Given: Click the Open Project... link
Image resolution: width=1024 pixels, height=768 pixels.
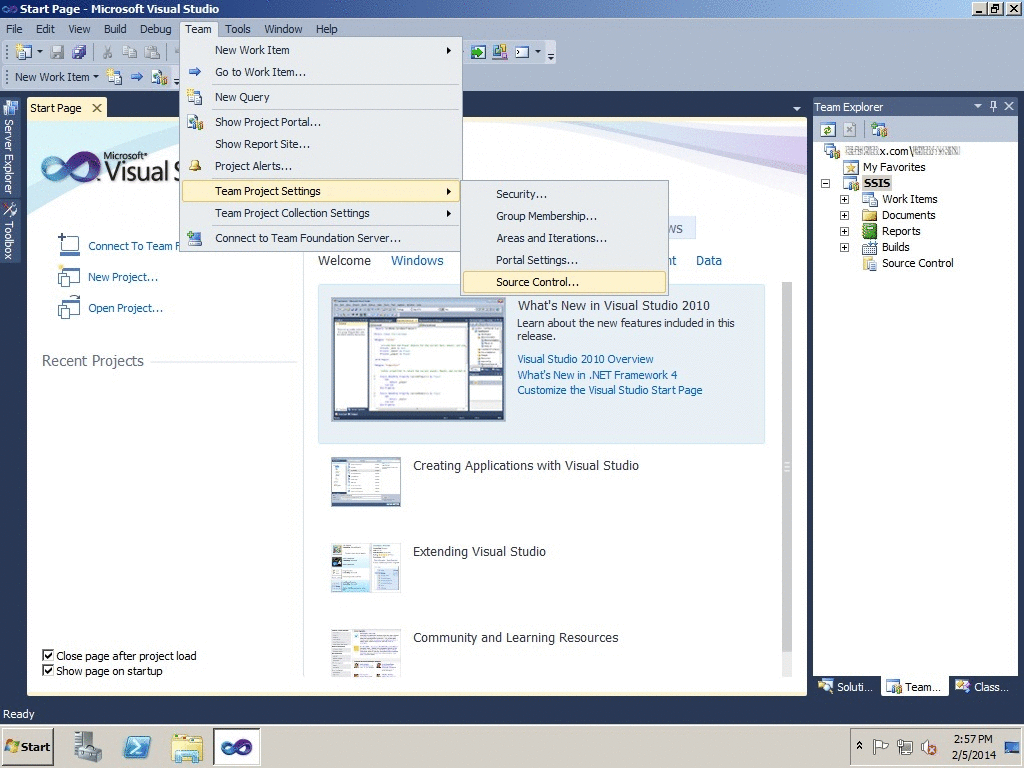Looking at the screenshot, I should click(x=125, y=308).
